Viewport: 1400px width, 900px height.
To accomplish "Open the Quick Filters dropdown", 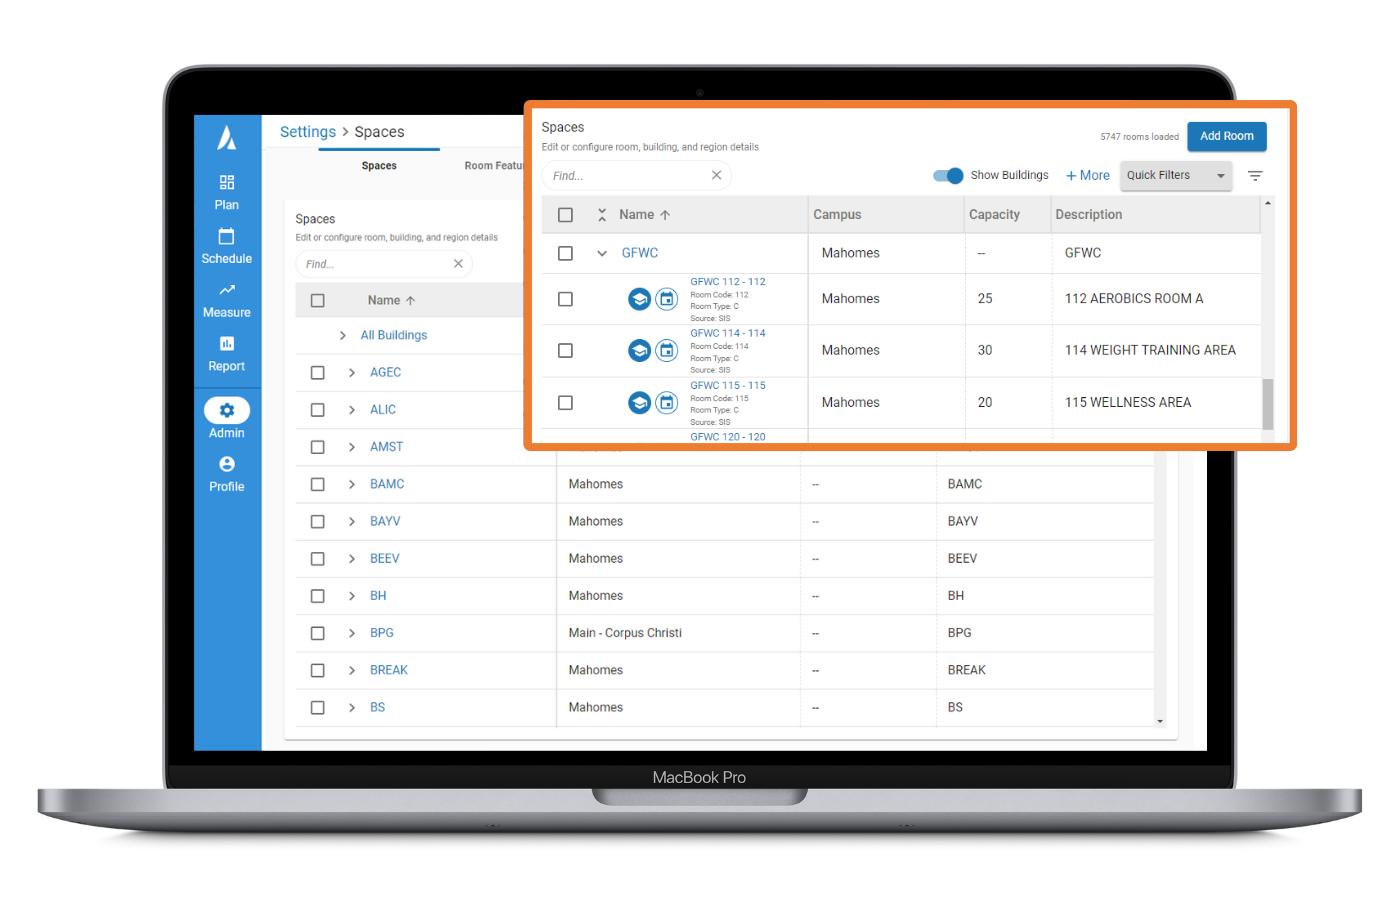I will tap(1175, 176).
